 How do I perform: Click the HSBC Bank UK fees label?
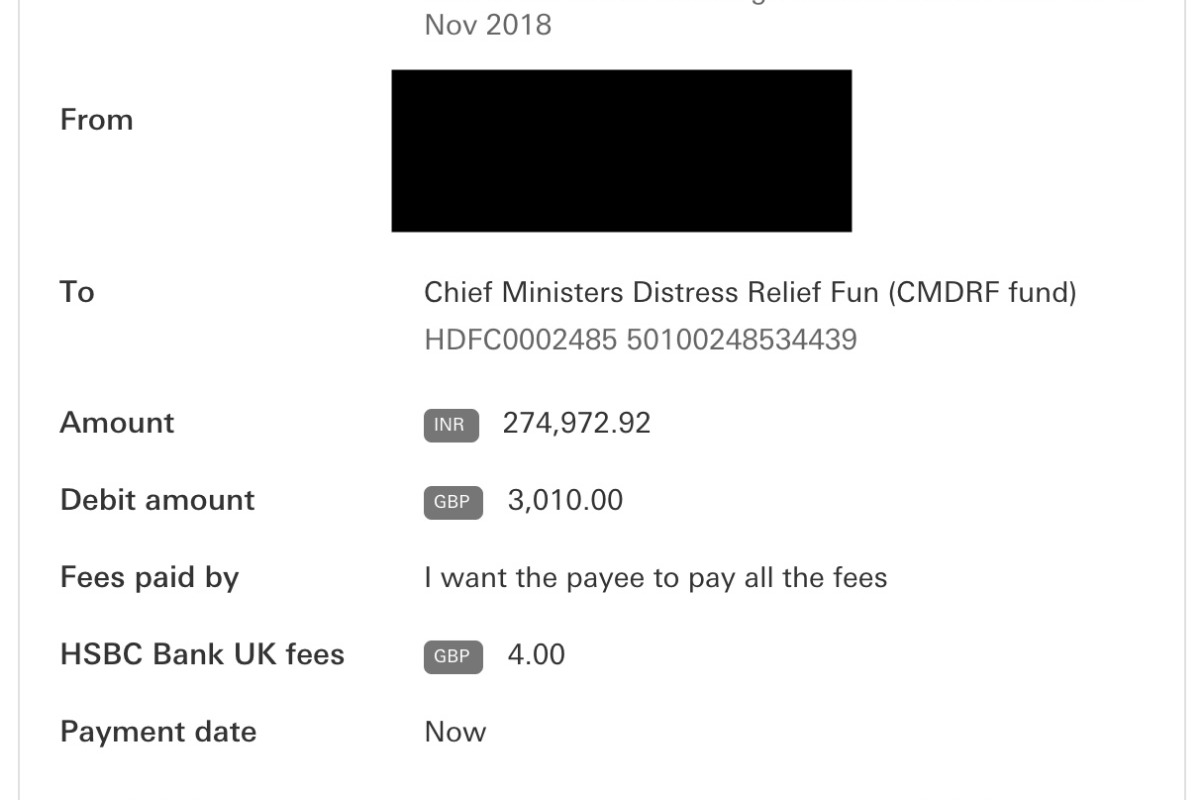pos(202,655)
